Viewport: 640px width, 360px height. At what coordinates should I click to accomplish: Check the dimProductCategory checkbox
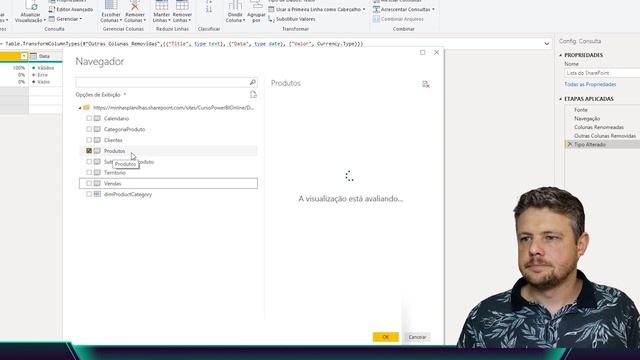(x=89, y=194)
